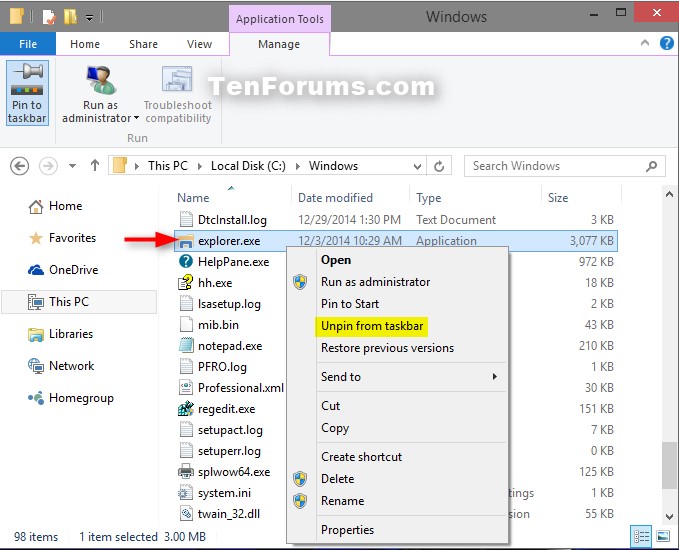Choose Run as administrator in context menu
The width and height of the screenshot is (679, 550).
[x=375, y=282]
